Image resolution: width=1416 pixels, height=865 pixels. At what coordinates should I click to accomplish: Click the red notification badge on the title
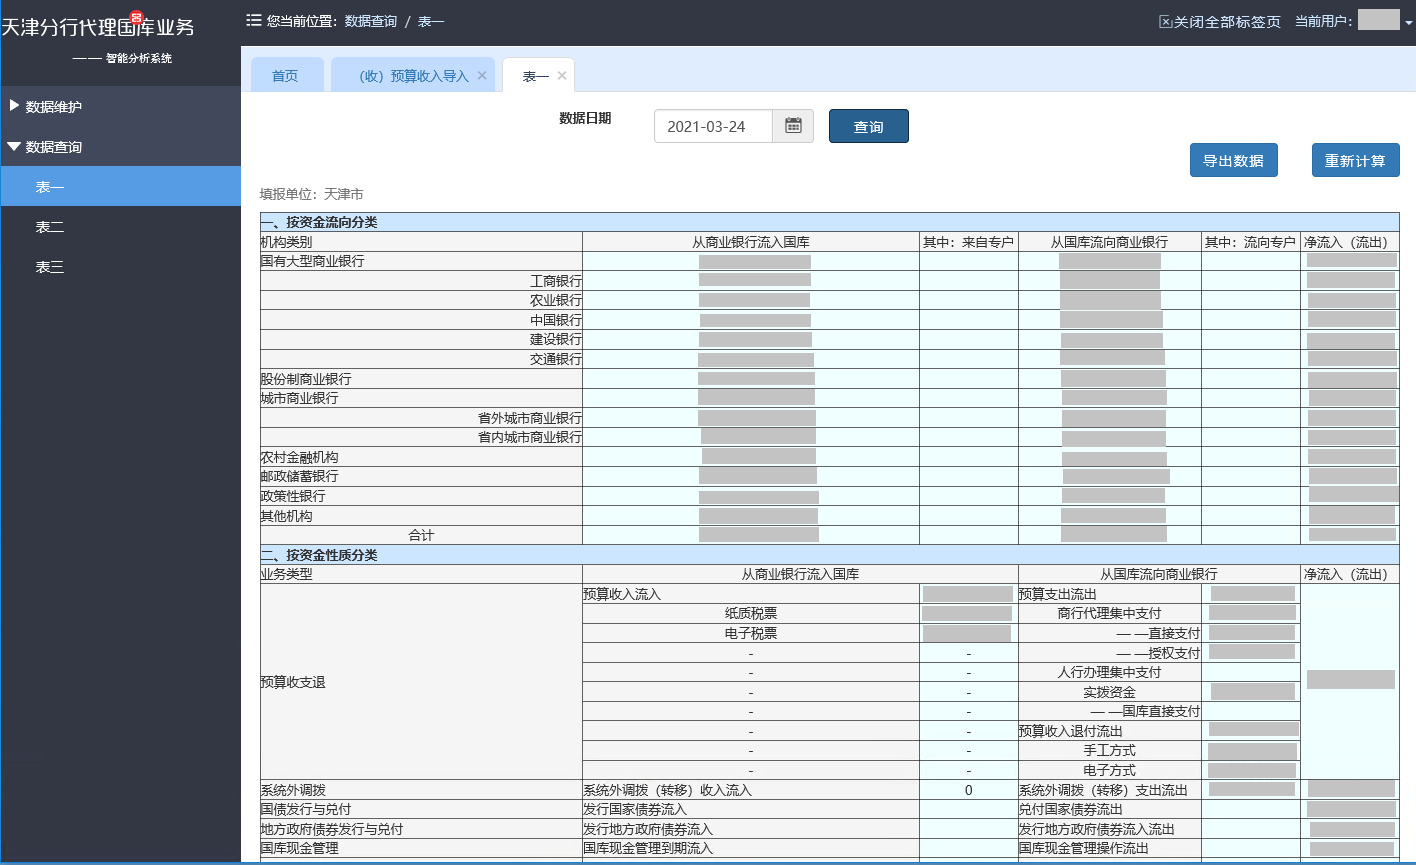[137, 16]
